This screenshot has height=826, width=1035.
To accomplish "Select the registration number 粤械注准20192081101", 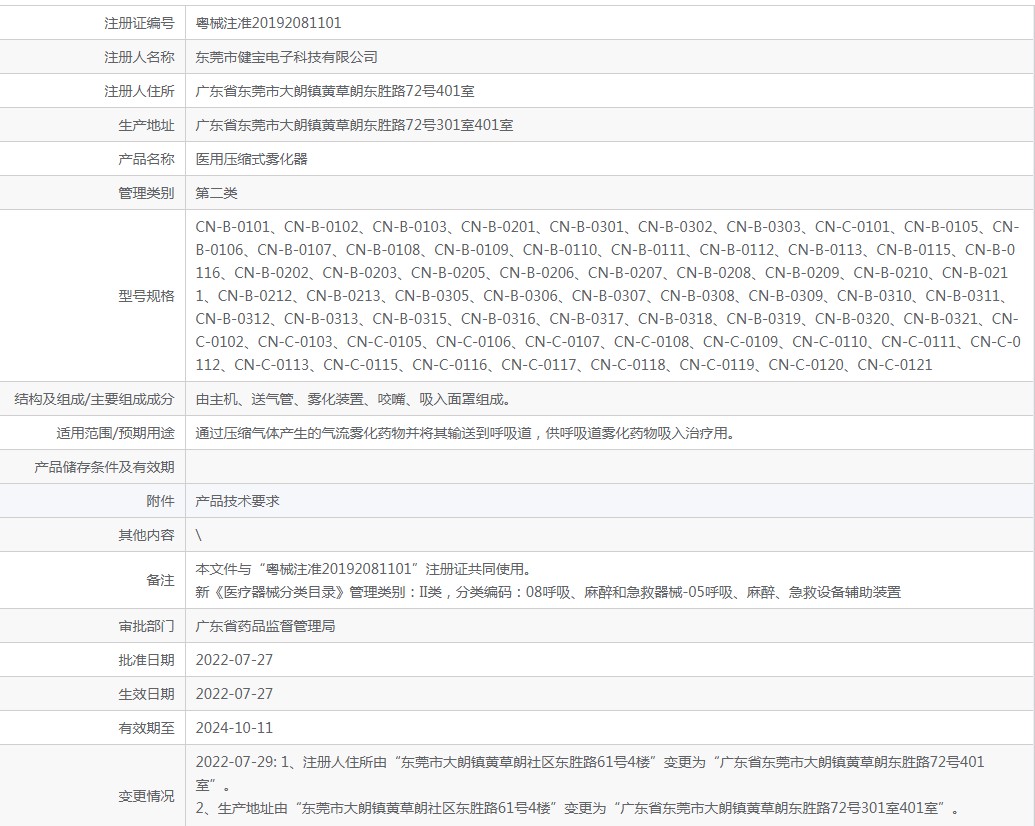I will (268, 23).
